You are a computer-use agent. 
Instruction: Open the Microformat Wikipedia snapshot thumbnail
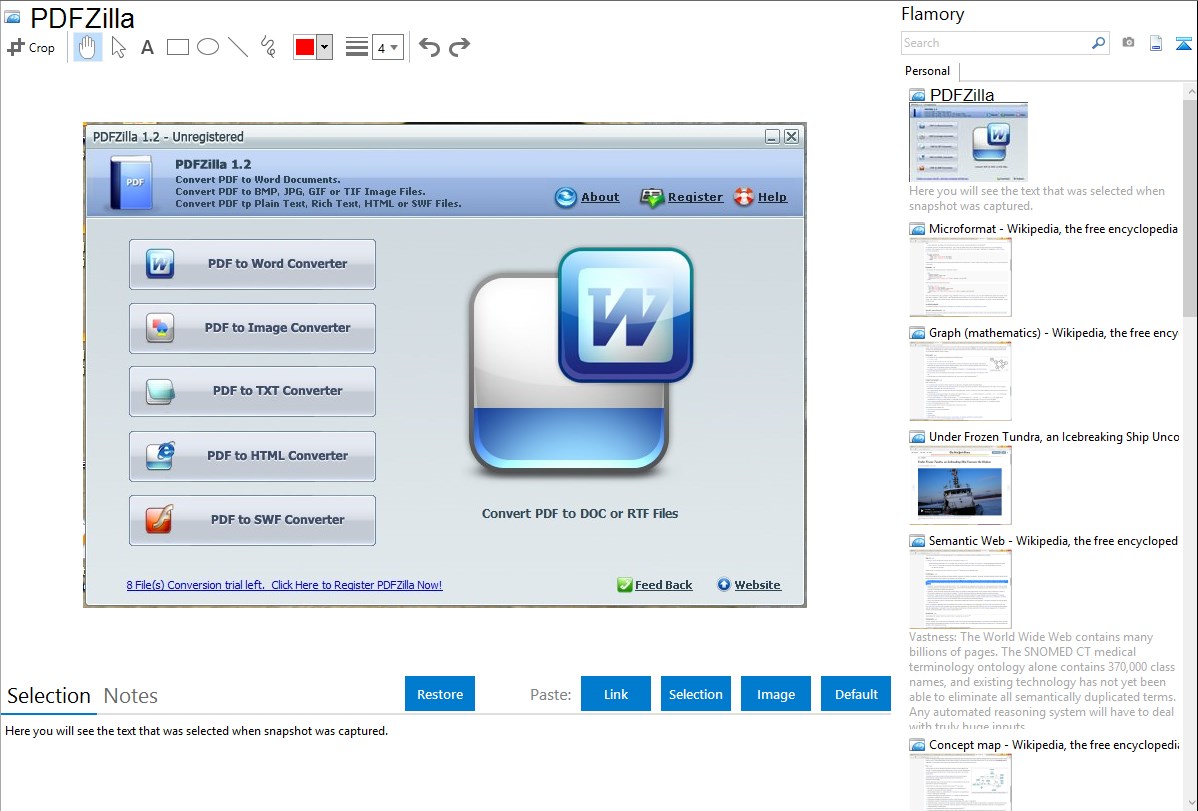[960, 277]
